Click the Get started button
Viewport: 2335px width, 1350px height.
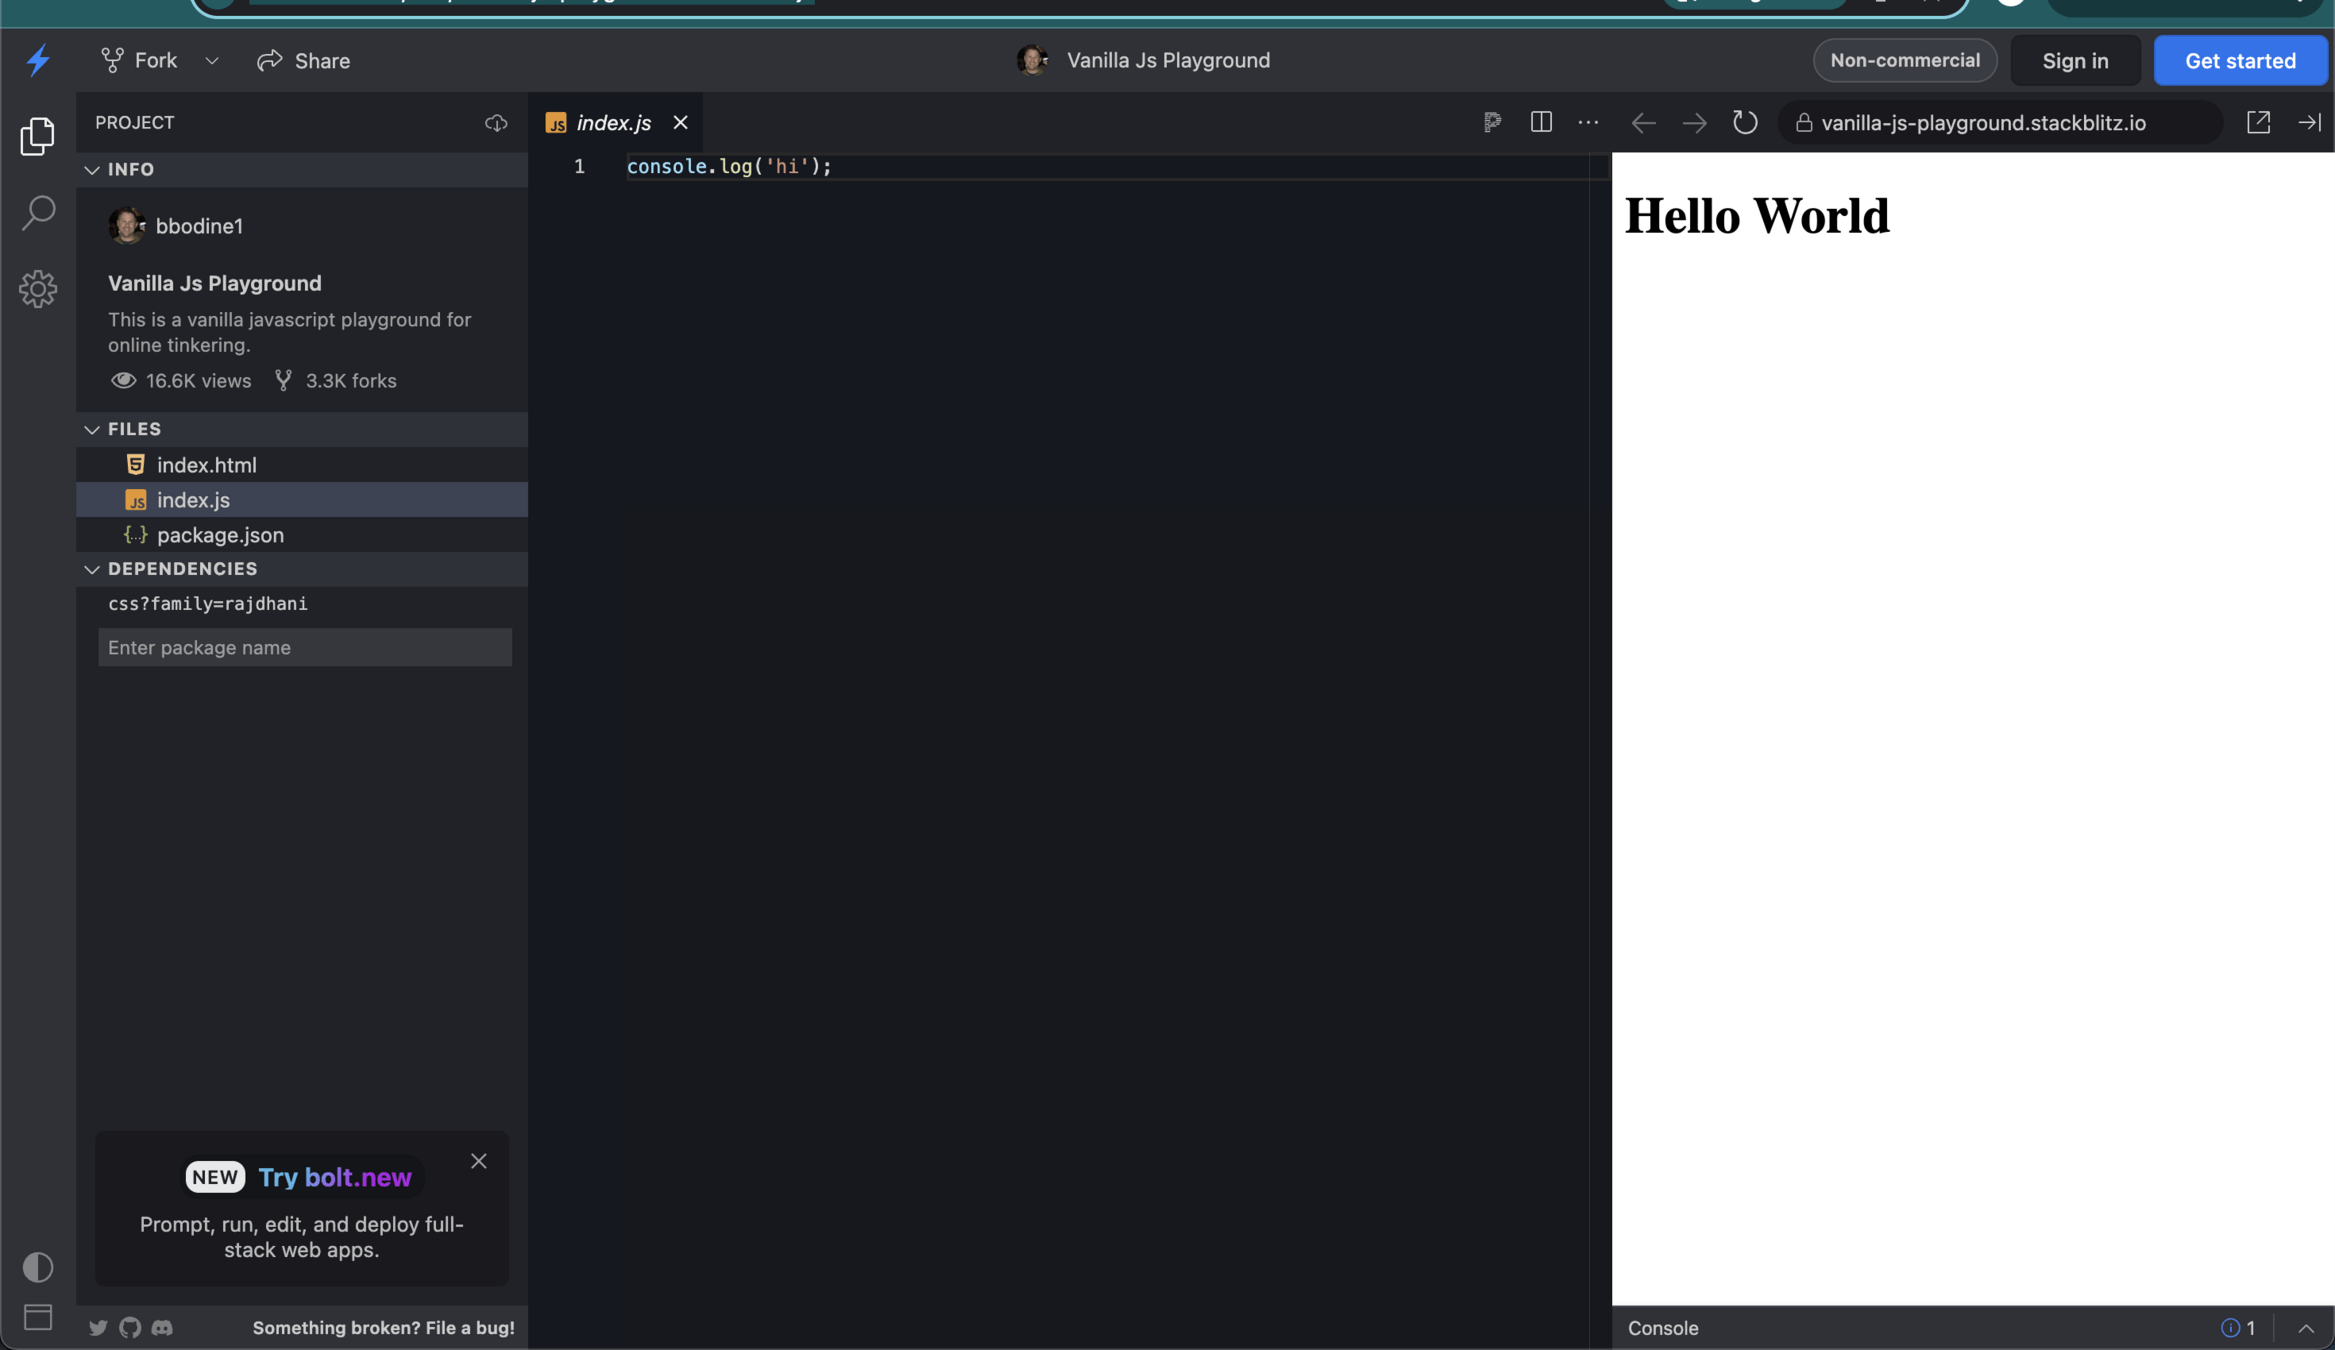coord(2240,61)
